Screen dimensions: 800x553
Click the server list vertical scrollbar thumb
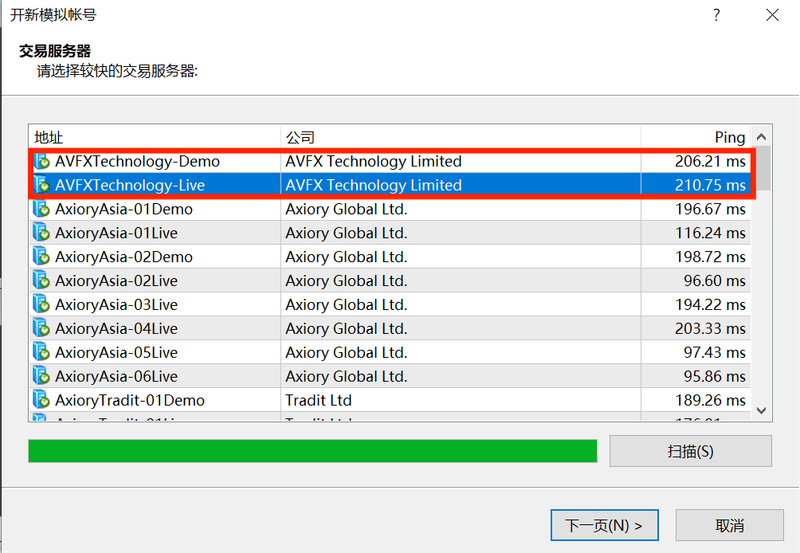point(762,168)
